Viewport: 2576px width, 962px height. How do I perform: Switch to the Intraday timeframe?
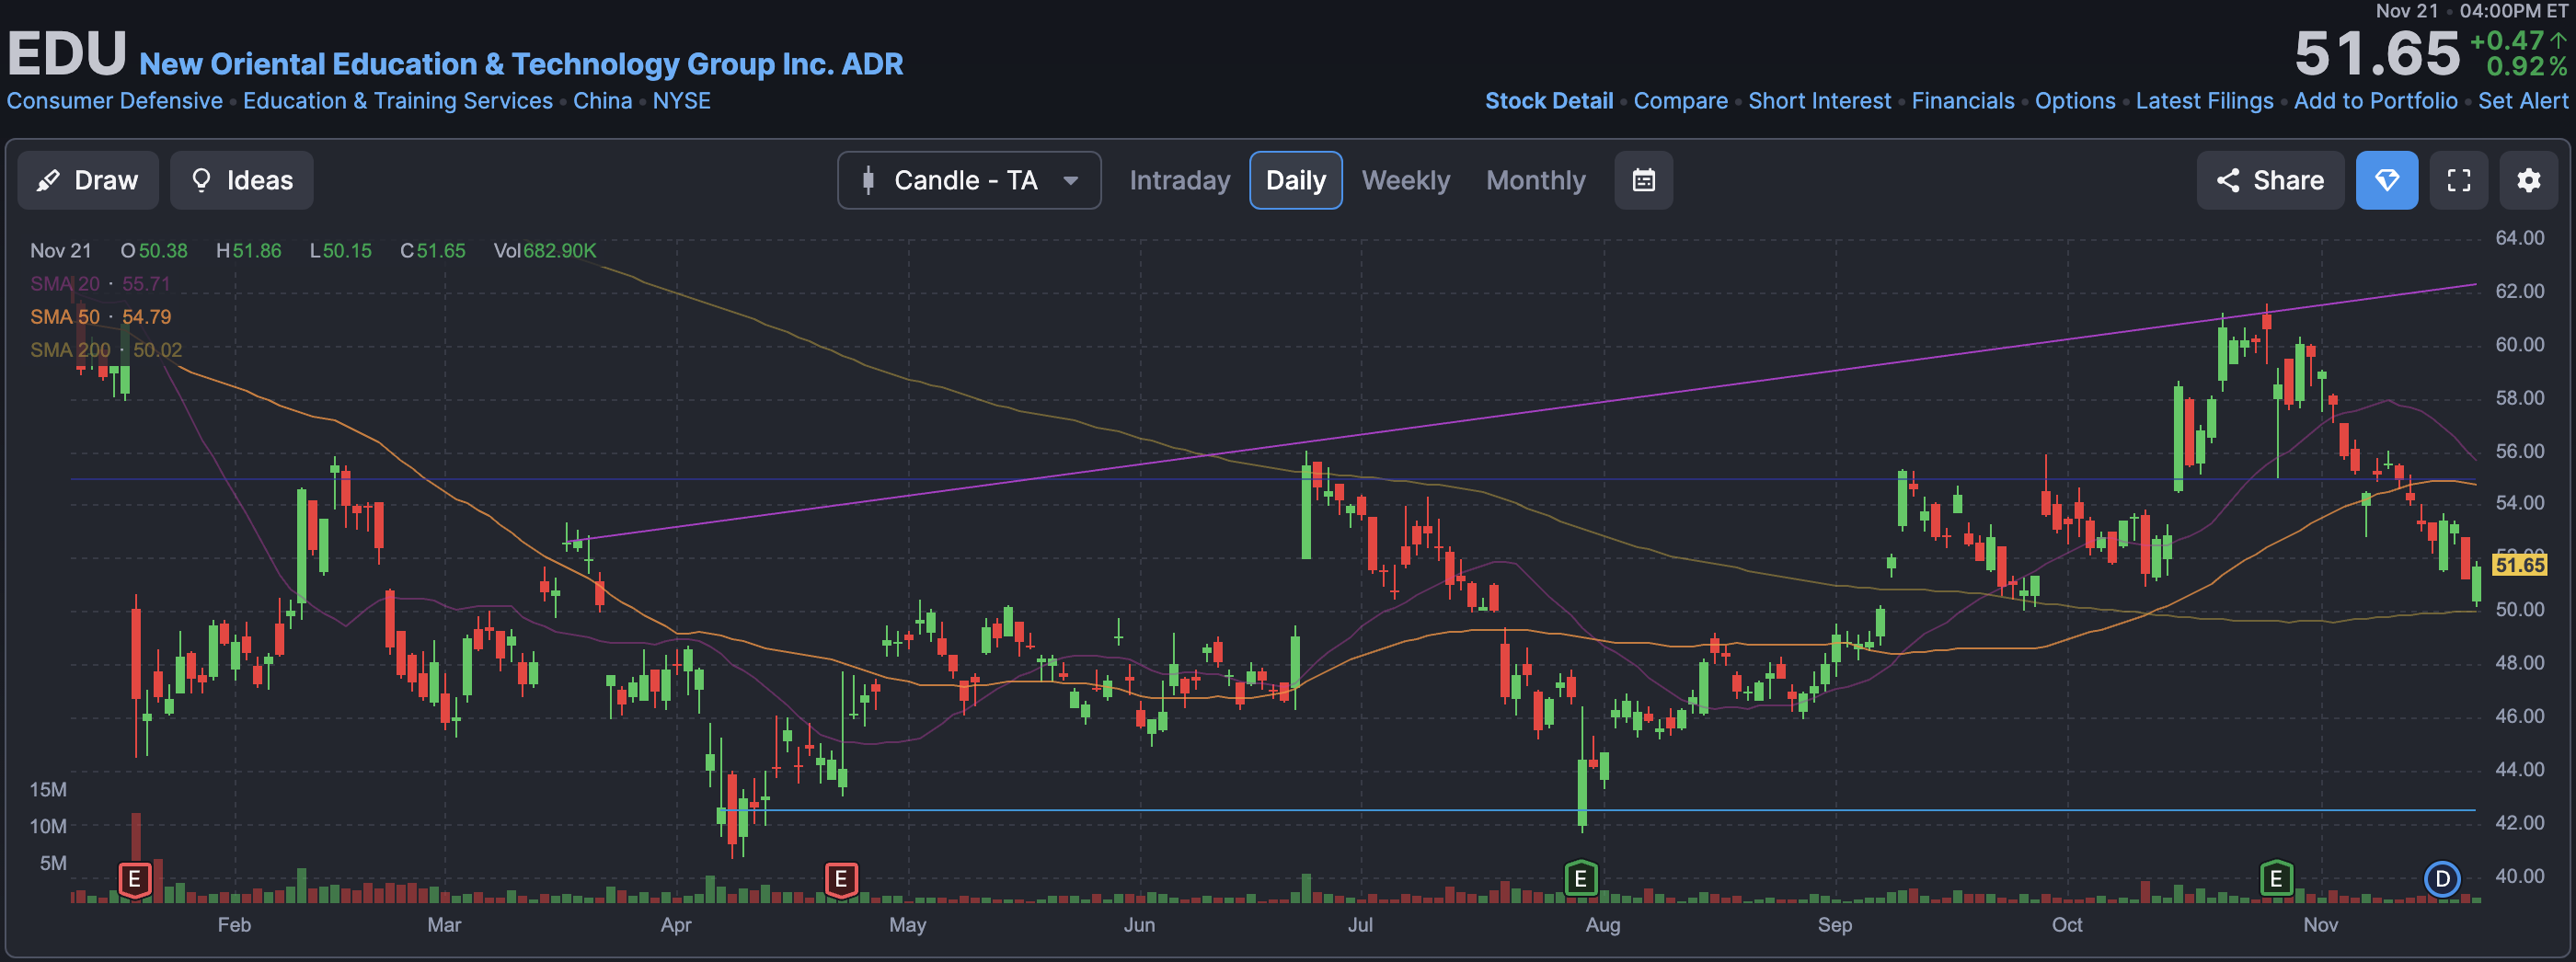tap(1179, 180)
